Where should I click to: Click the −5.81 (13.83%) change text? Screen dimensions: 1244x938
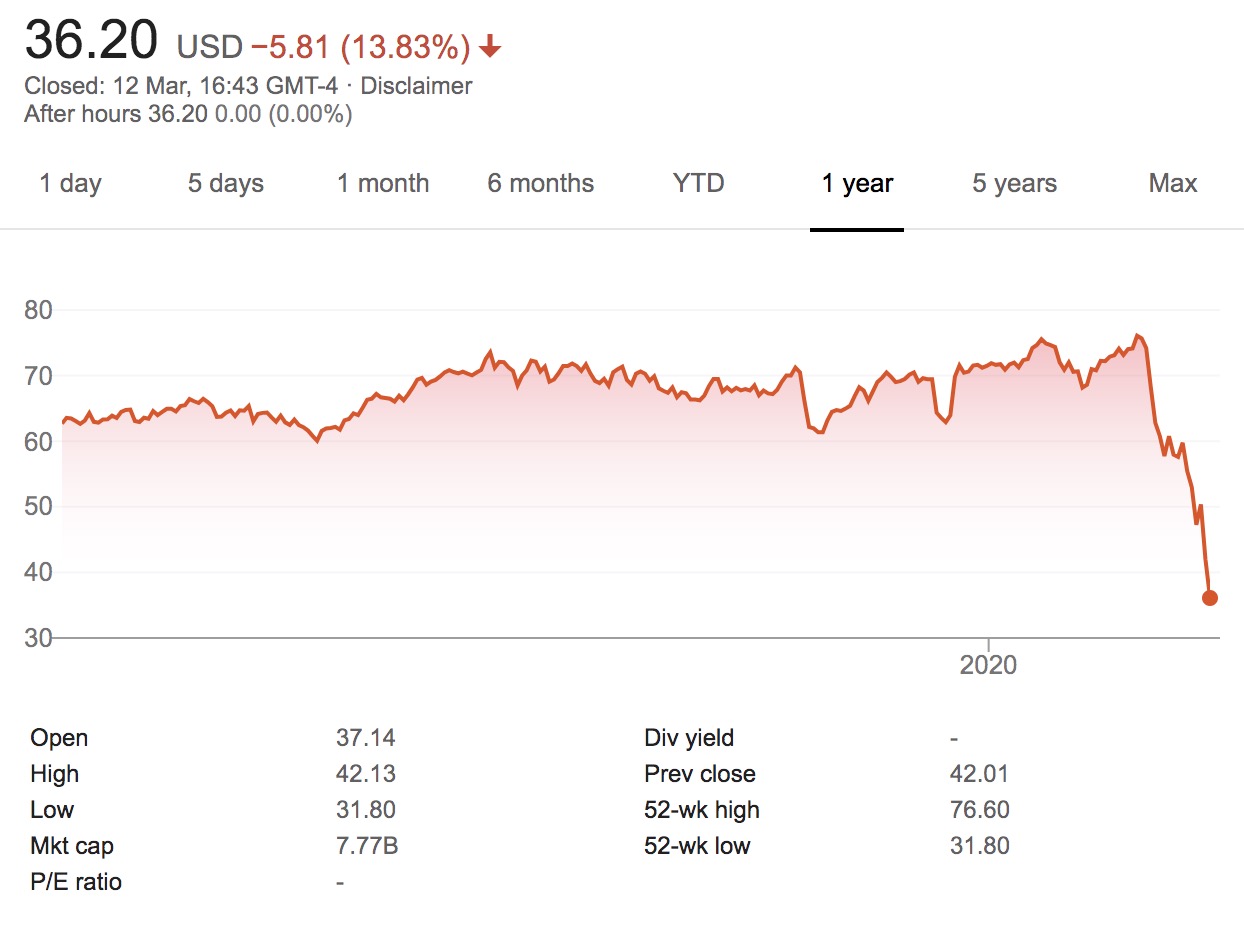pos(360,47)
